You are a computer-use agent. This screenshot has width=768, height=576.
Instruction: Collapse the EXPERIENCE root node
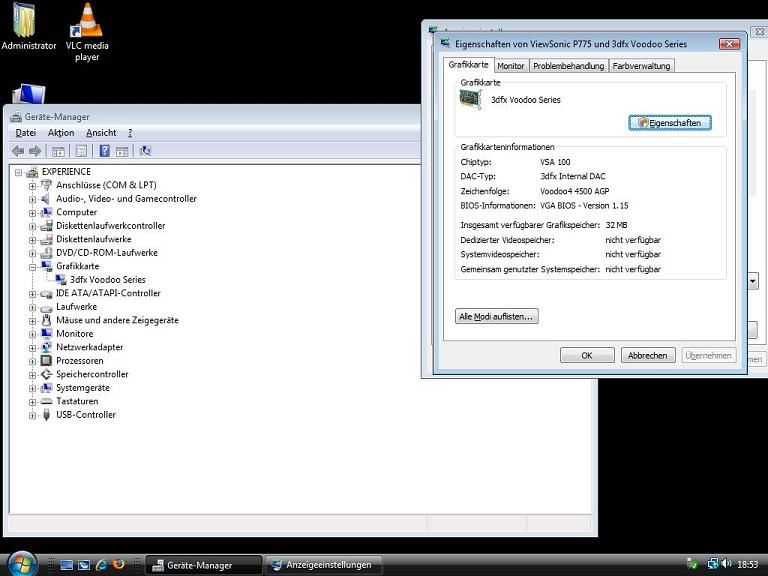coord(19,172)
